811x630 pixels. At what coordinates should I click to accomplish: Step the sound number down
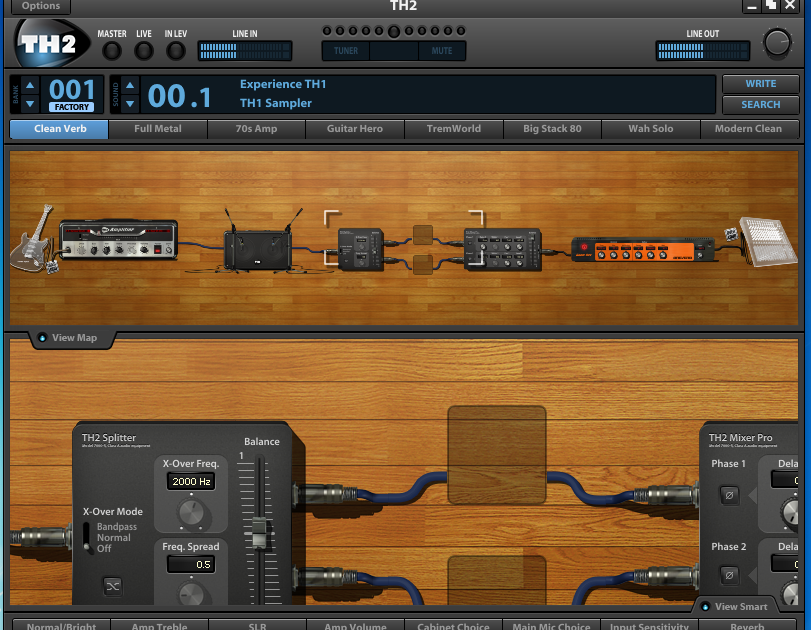130,104
